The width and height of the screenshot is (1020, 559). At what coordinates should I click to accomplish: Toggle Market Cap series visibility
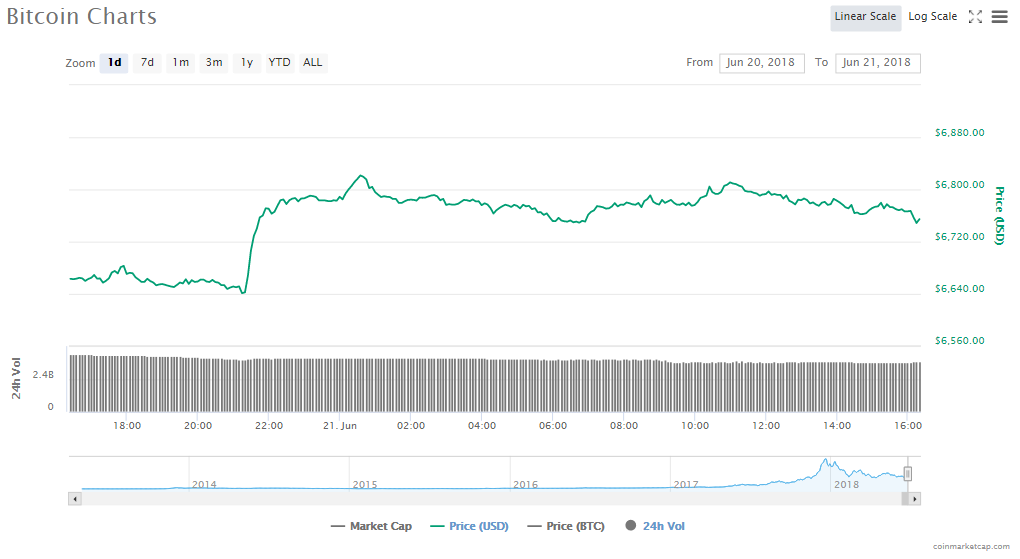[x=370, y=526]
